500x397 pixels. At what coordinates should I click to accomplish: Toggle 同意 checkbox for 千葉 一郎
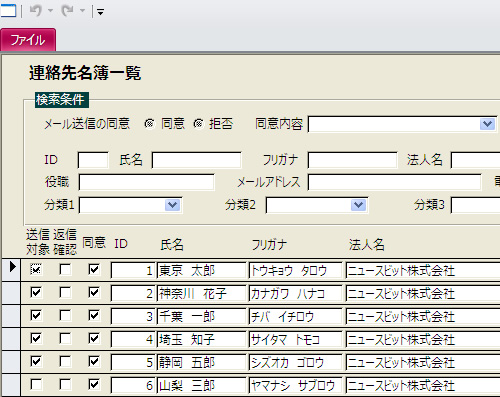(x=94, y=315)
